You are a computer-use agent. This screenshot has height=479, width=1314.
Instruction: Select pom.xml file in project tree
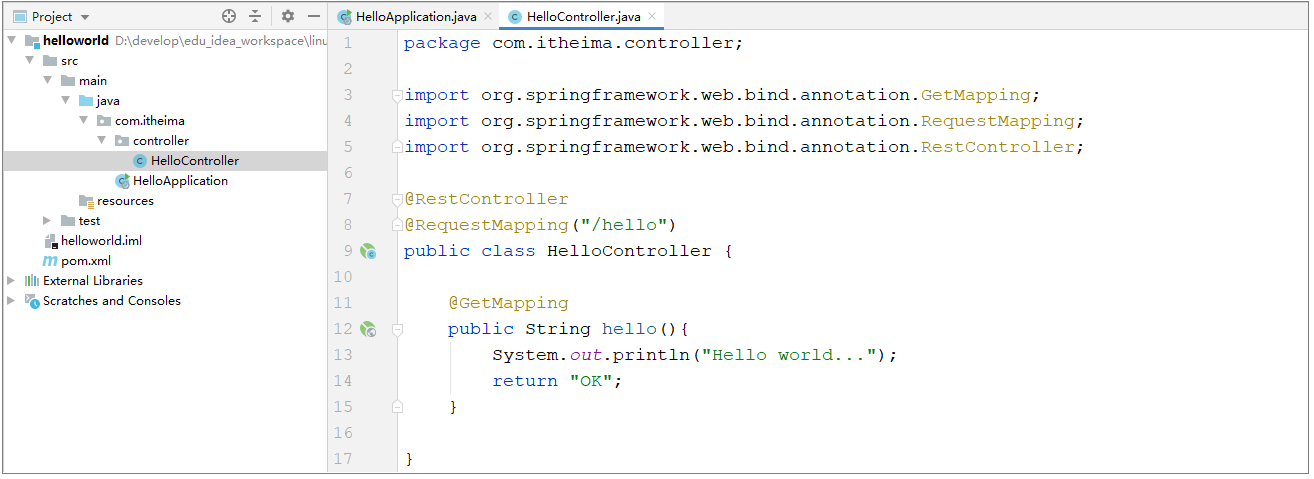pyautogui.click(x=85, y=261)
